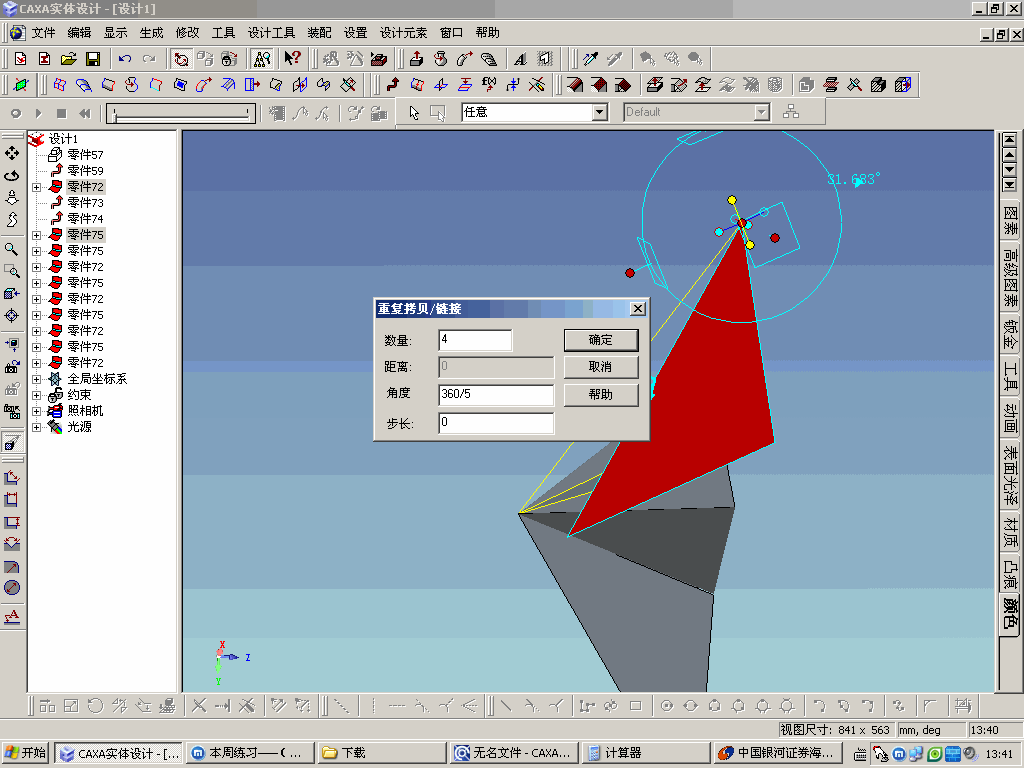Click the animation timeline slider
This screenshot has width=1024, height=768.
181,114
